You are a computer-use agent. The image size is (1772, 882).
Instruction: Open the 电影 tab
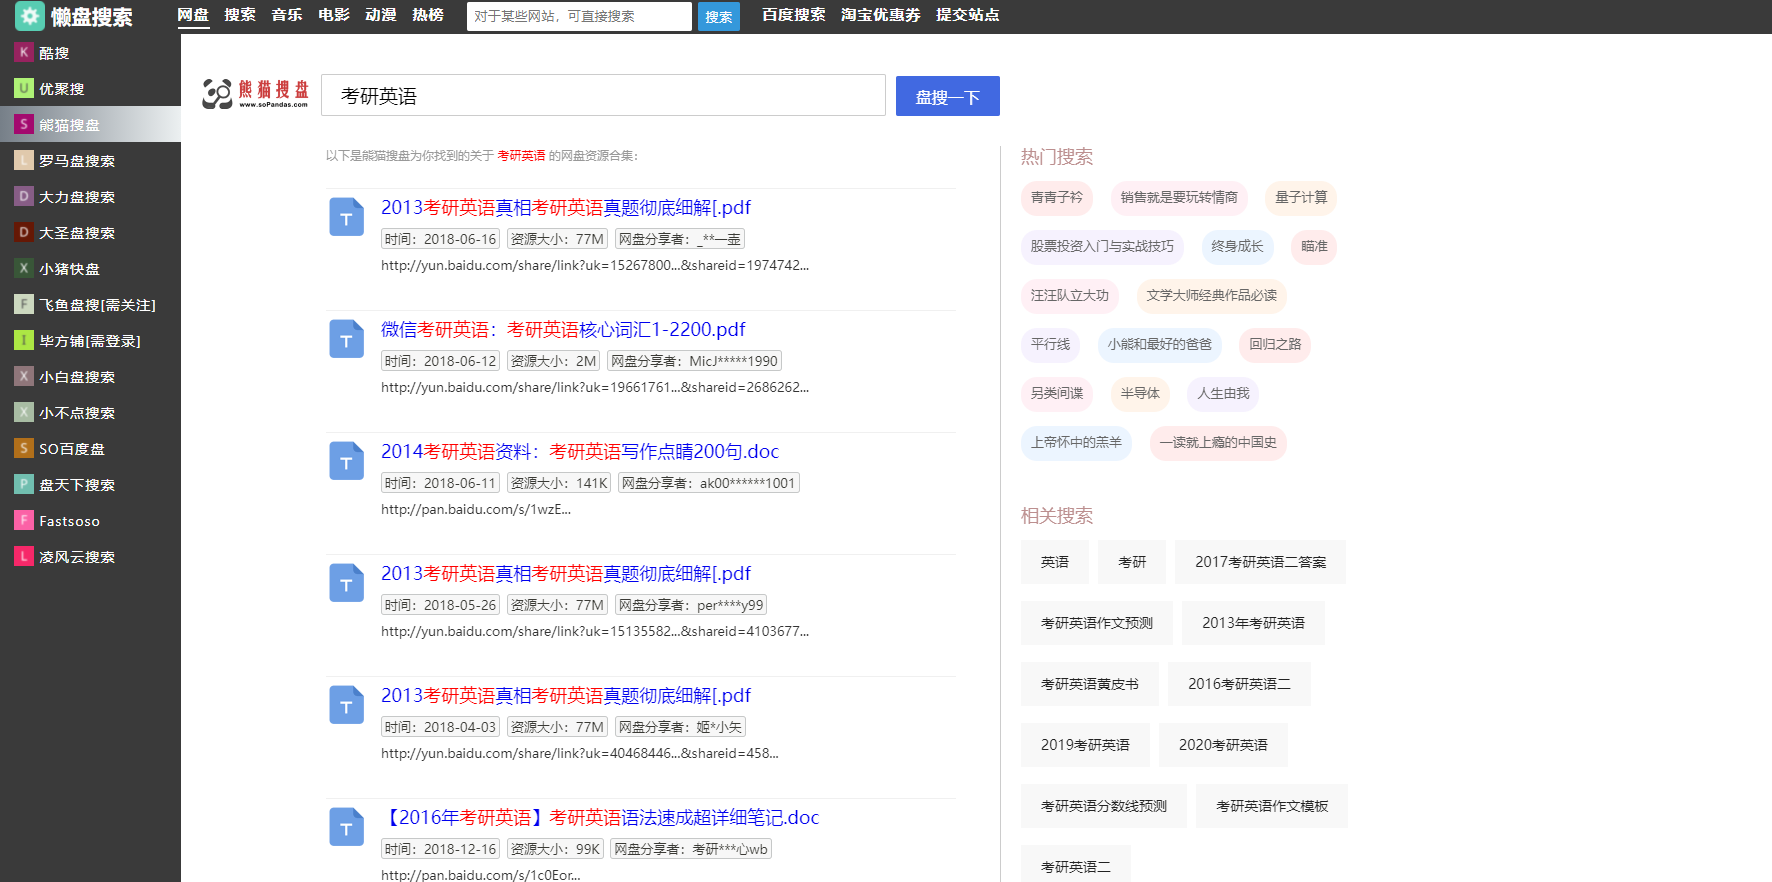pos(334,15)
